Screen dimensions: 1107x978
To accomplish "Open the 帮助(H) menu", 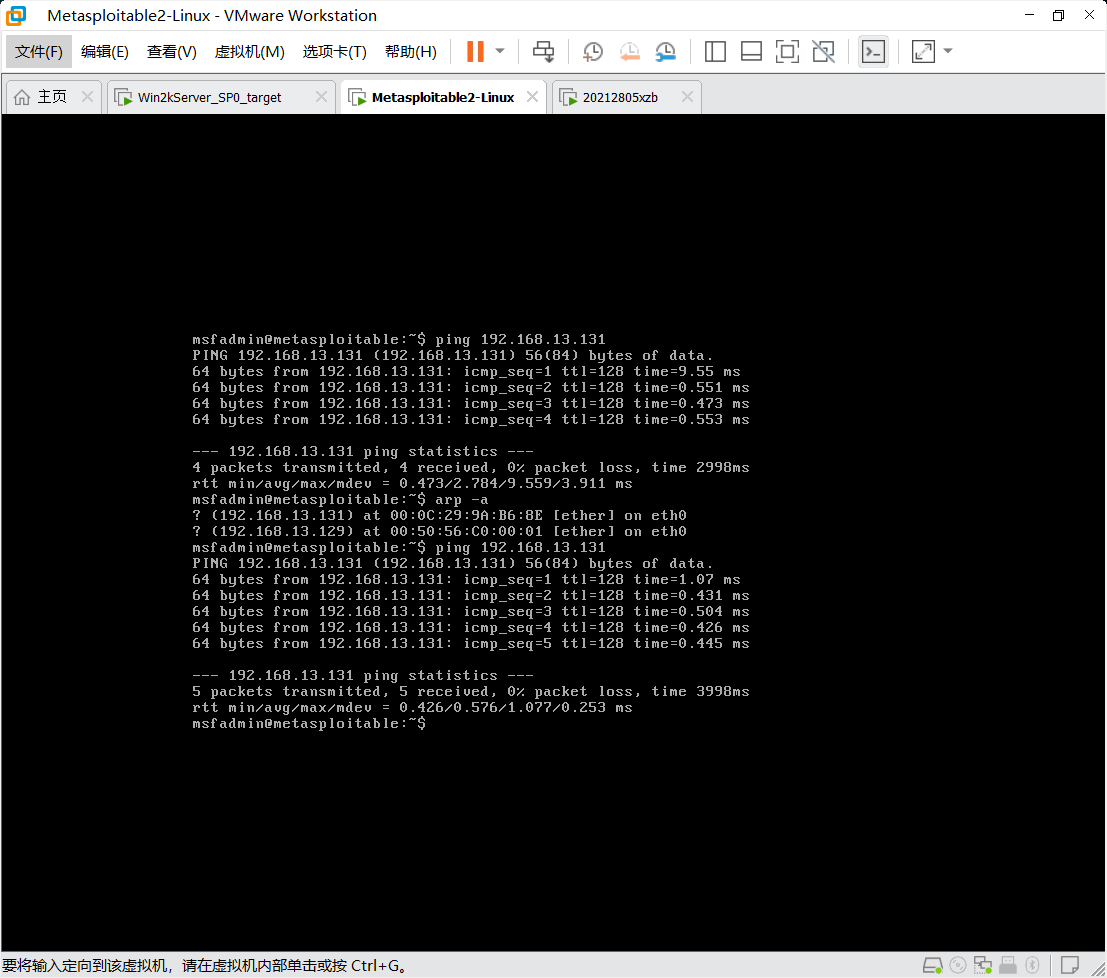I will point(411,52).
